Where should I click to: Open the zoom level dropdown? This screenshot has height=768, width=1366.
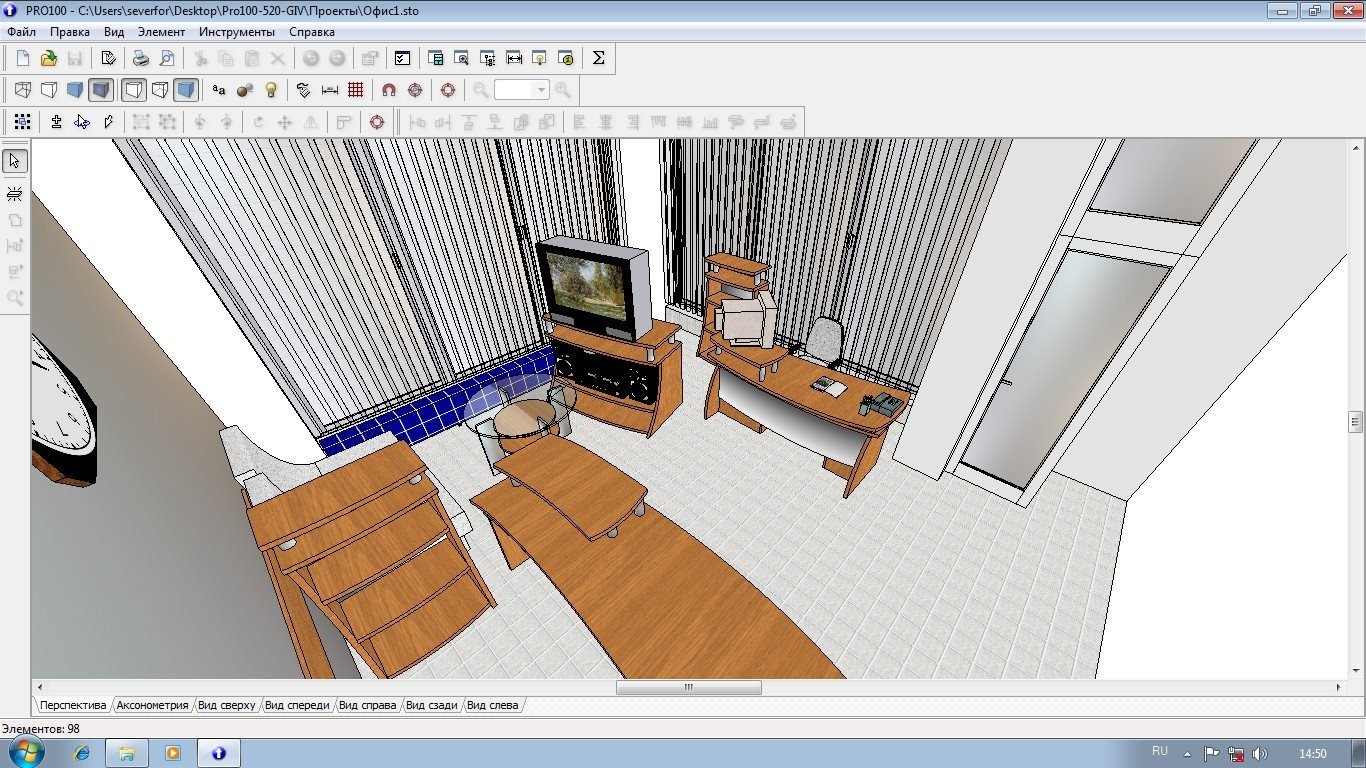(x=541, y=90)
